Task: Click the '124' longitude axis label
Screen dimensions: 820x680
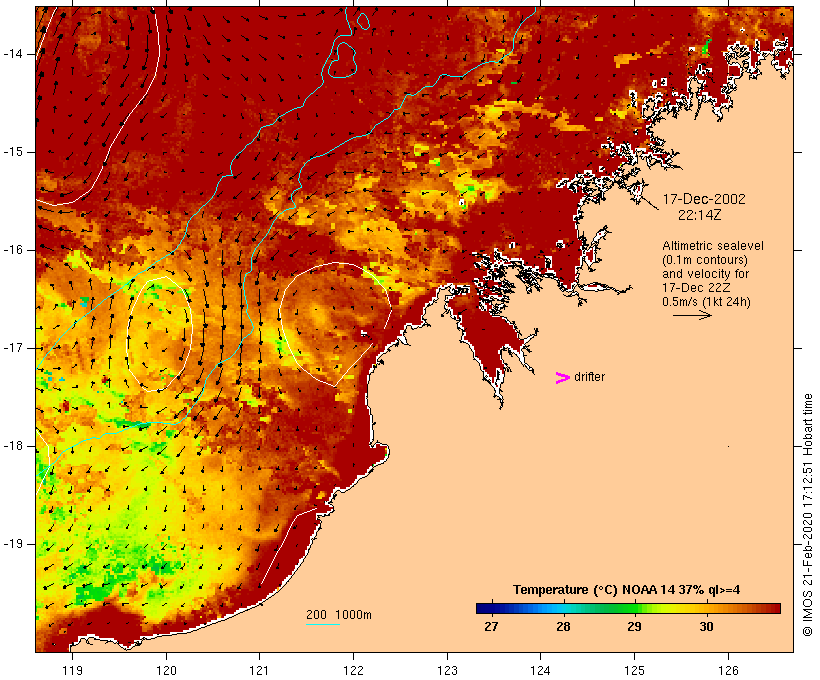Action: (x=540, y=670)
